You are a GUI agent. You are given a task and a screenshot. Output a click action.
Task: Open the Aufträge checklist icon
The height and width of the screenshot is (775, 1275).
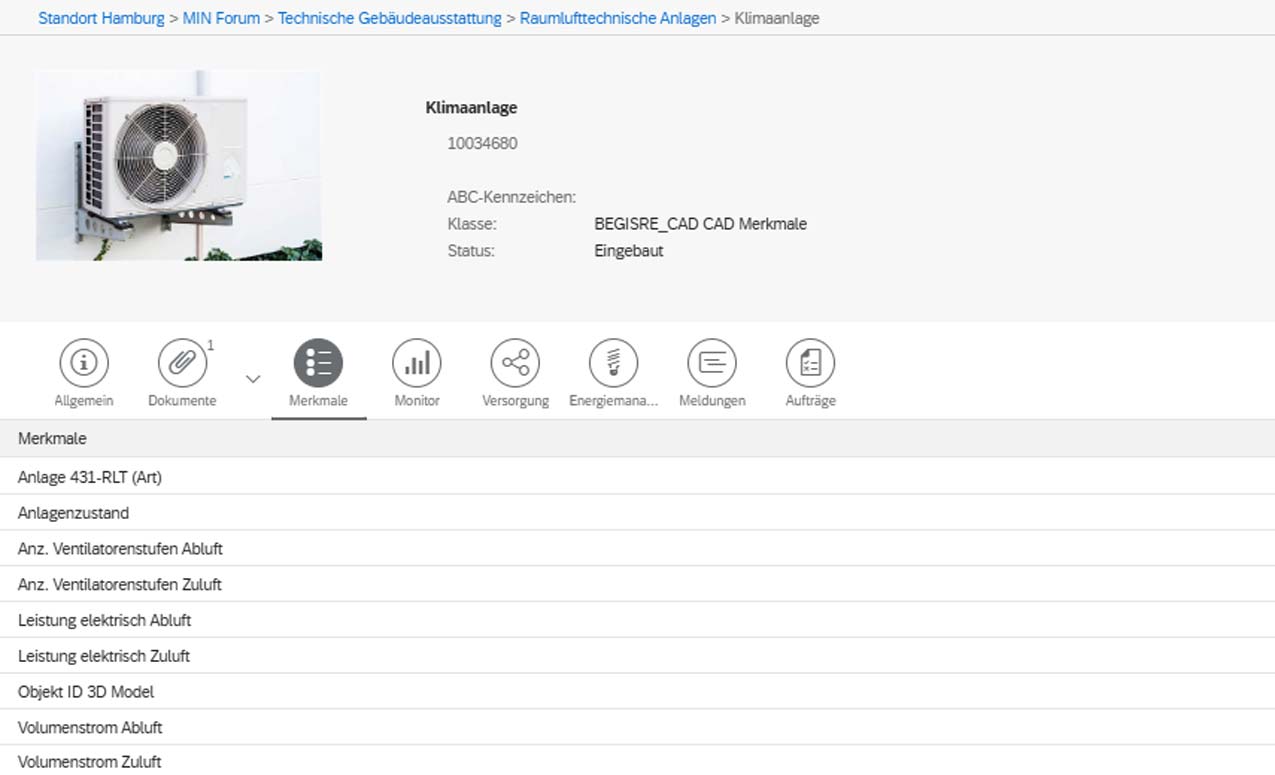(x=810, y=363)
